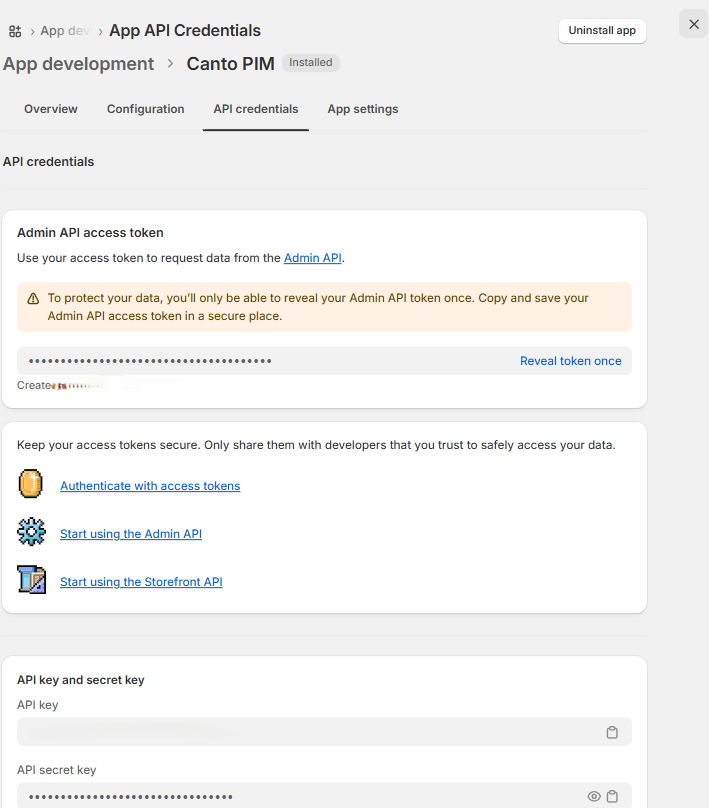Screen dimensions: 709x808
Task: Select the API credentials tab
Action: (256, 109)
